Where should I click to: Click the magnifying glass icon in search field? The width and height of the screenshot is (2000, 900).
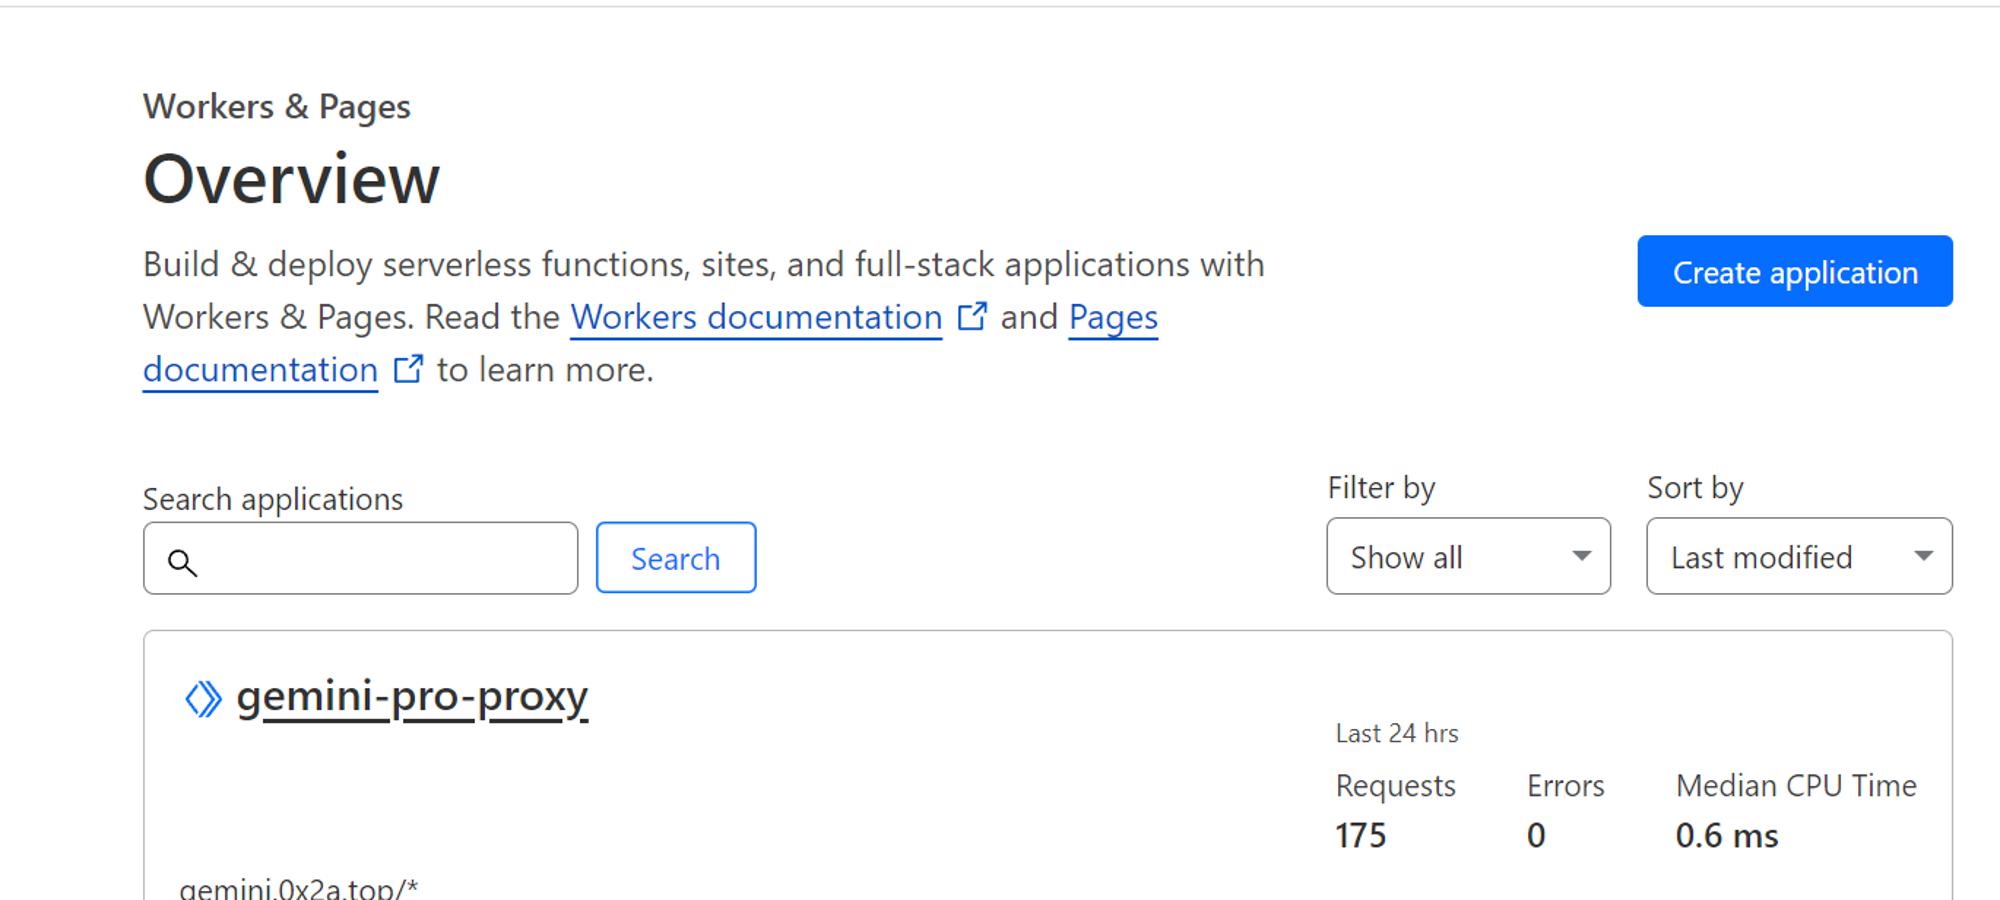tap(182, 563)
